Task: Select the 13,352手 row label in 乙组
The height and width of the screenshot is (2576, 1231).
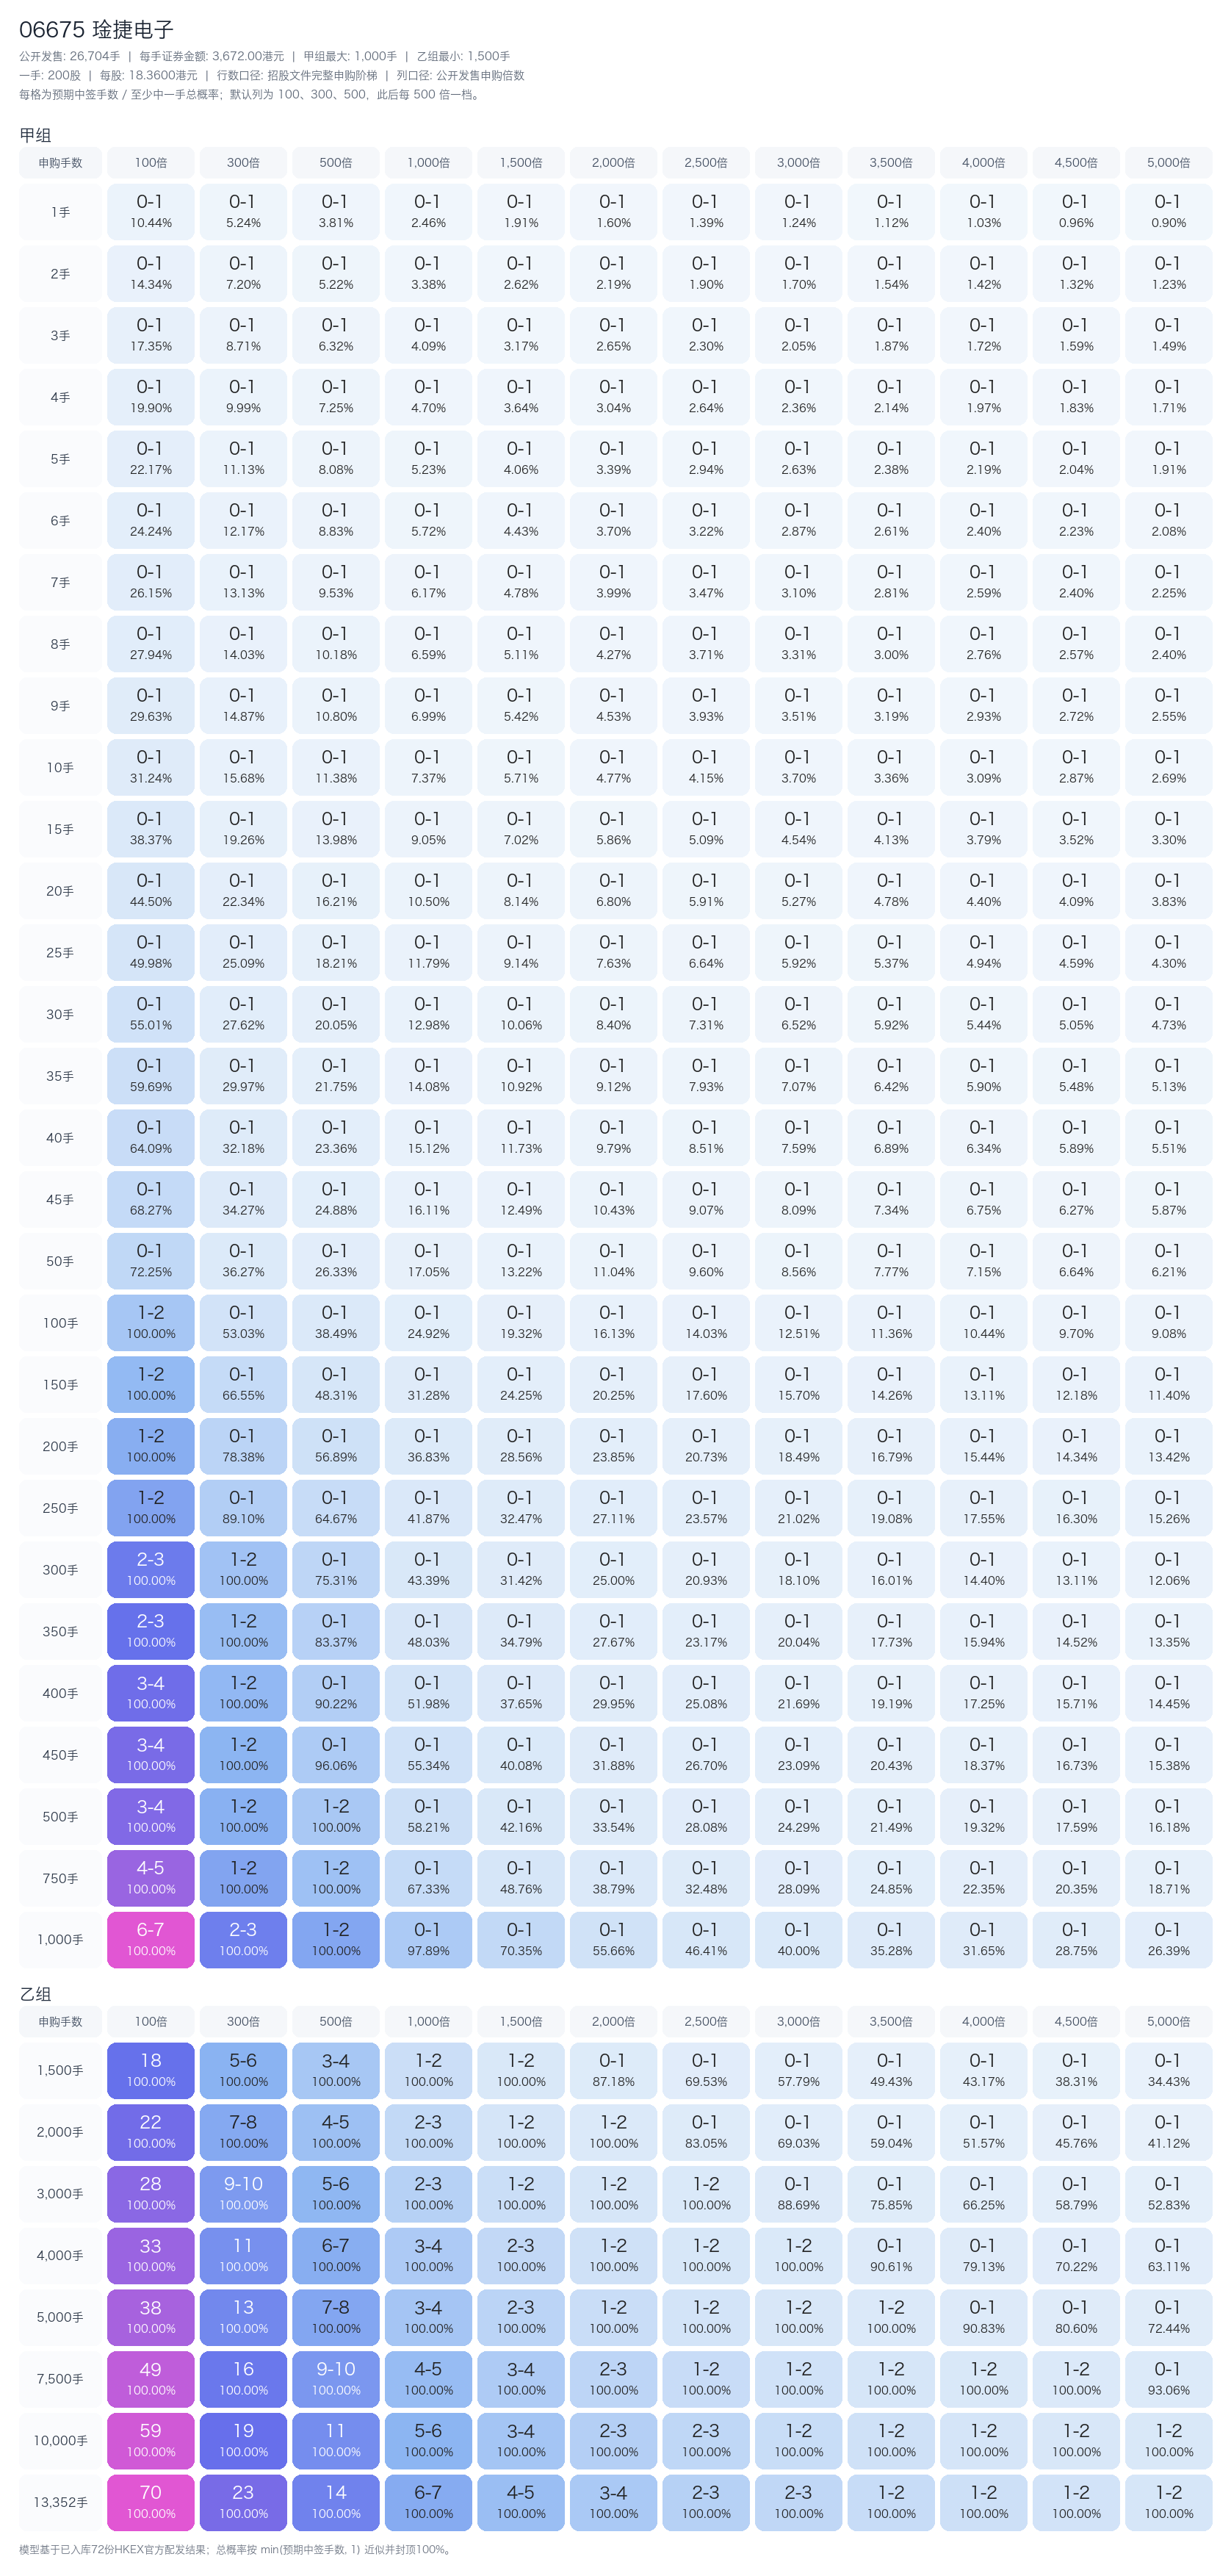Action: point(60,2502)
